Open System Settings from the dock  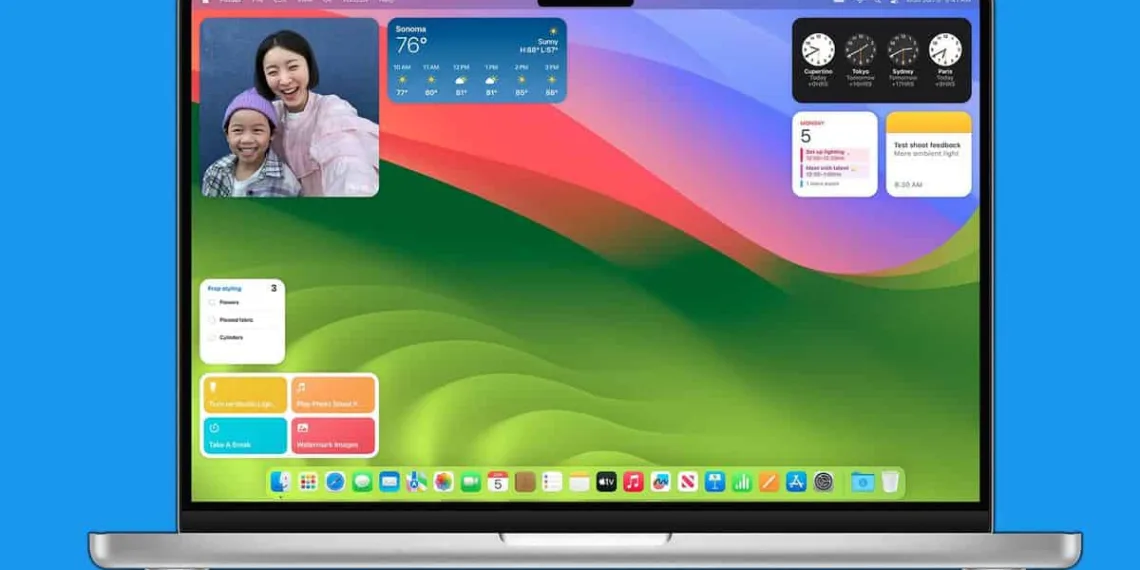(x=823, y=482)
